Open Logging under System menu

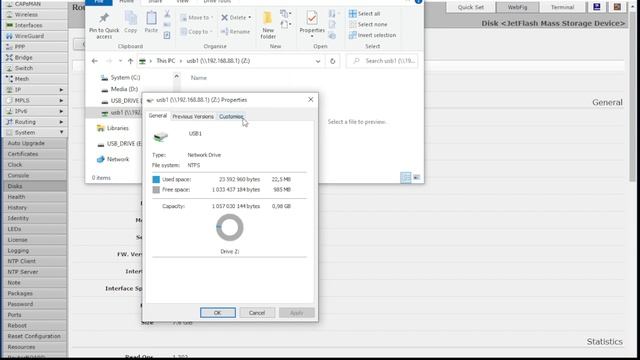click(34, 250)
